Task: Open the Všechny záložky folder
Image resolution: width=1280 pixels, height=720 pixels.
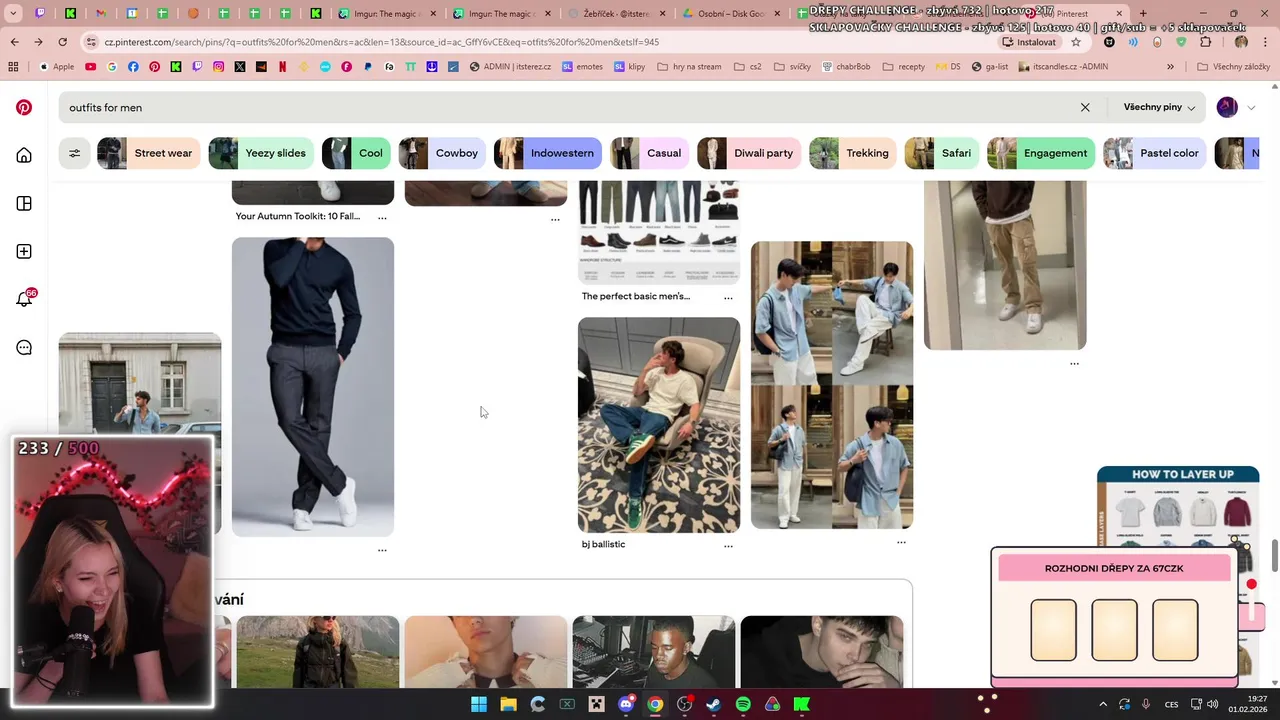Action: 1233,67
